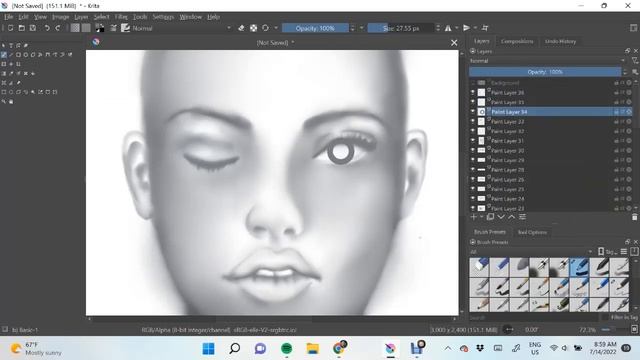Open File Explorer from taskbar

313,349
